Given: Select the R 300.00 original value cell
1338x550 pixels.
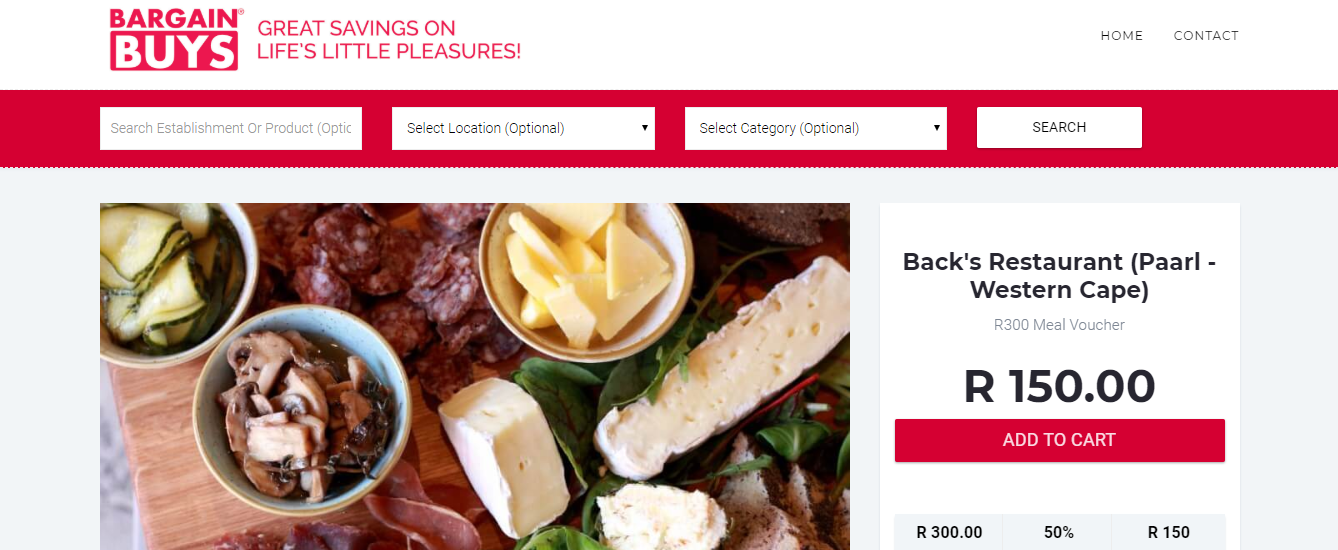Looking at the screenshot, I should pos(949,532).
